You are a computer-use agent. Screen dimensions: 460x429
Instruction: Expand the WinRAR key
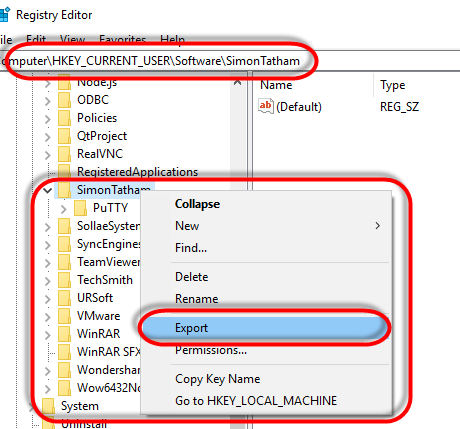point(48,335)
